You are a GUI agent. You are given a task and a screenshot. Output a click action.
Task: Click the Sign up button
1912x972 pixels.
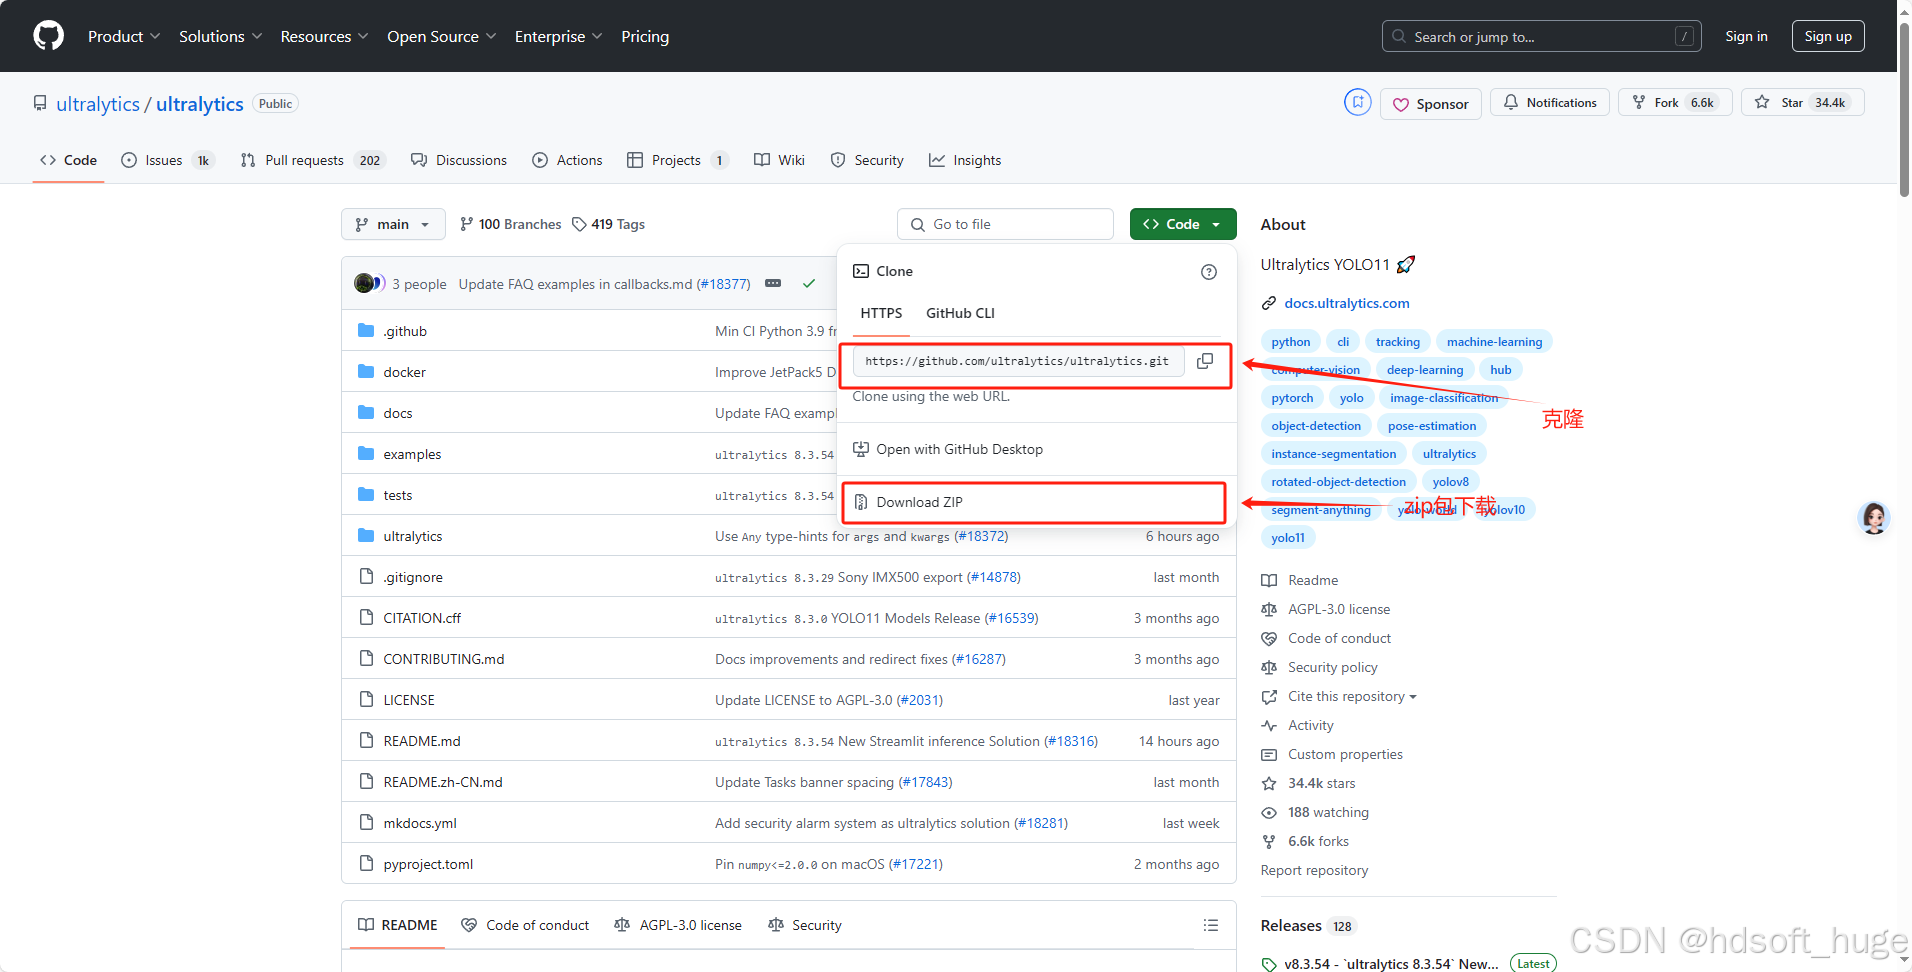tap(1828, 36)
